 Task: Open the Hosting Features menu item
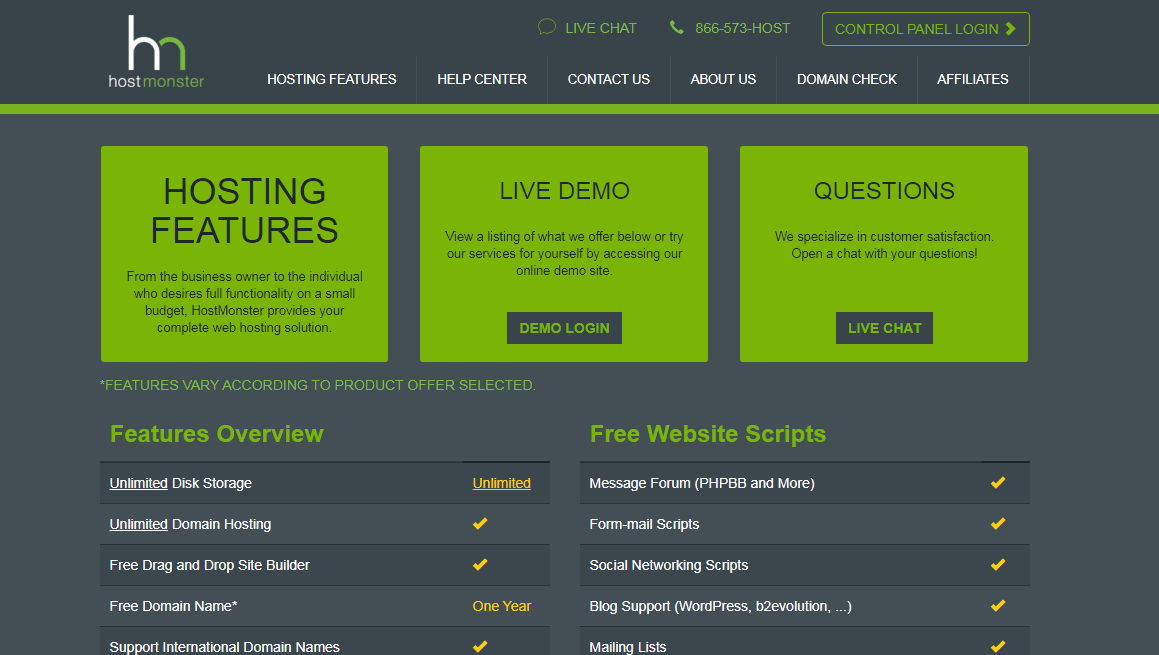[332, 79]
